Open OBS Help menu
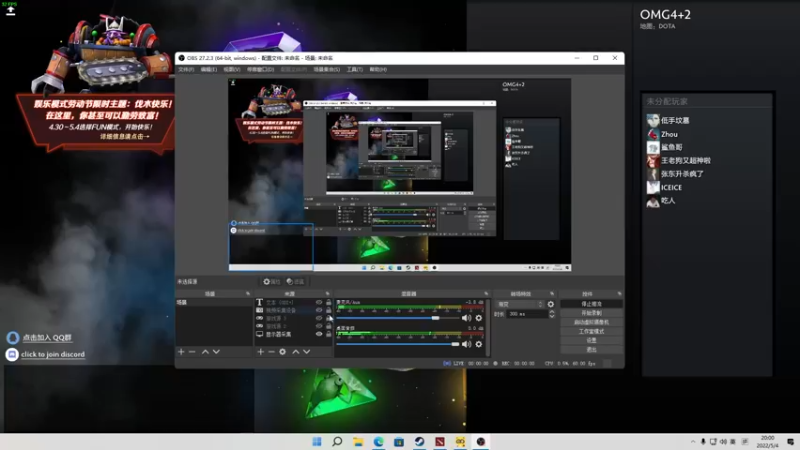This screenshot has height=450, width=800. pyautogui.click(x=378, y=69)
